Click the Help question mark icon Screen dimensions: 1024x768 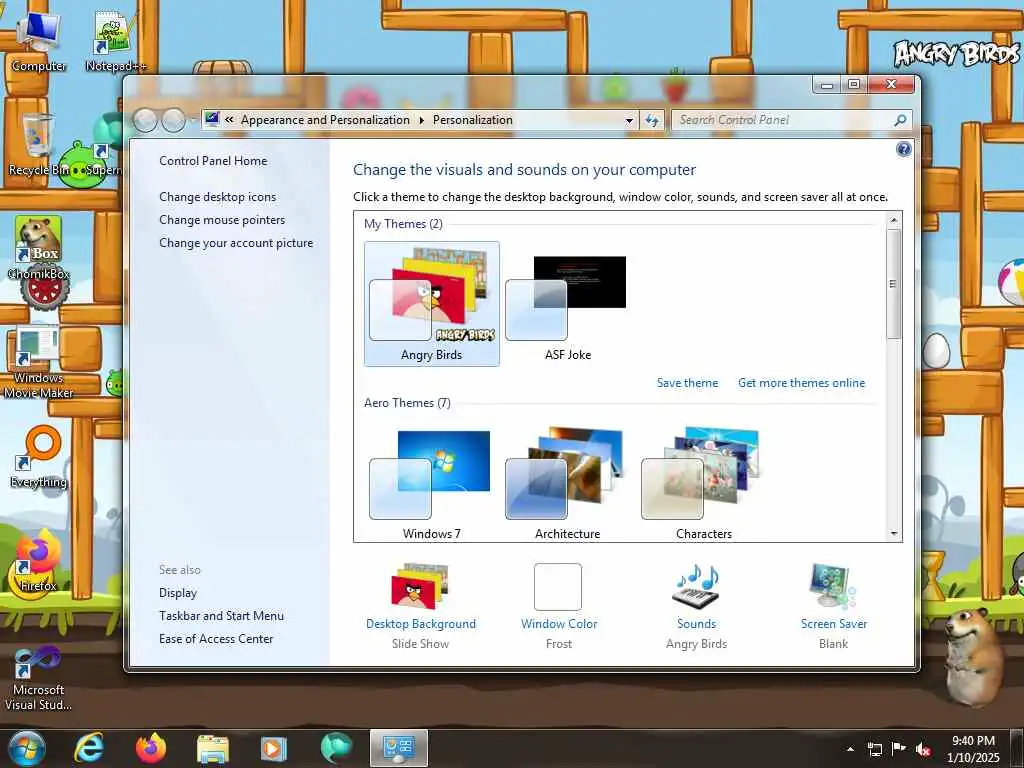point(903,150)
